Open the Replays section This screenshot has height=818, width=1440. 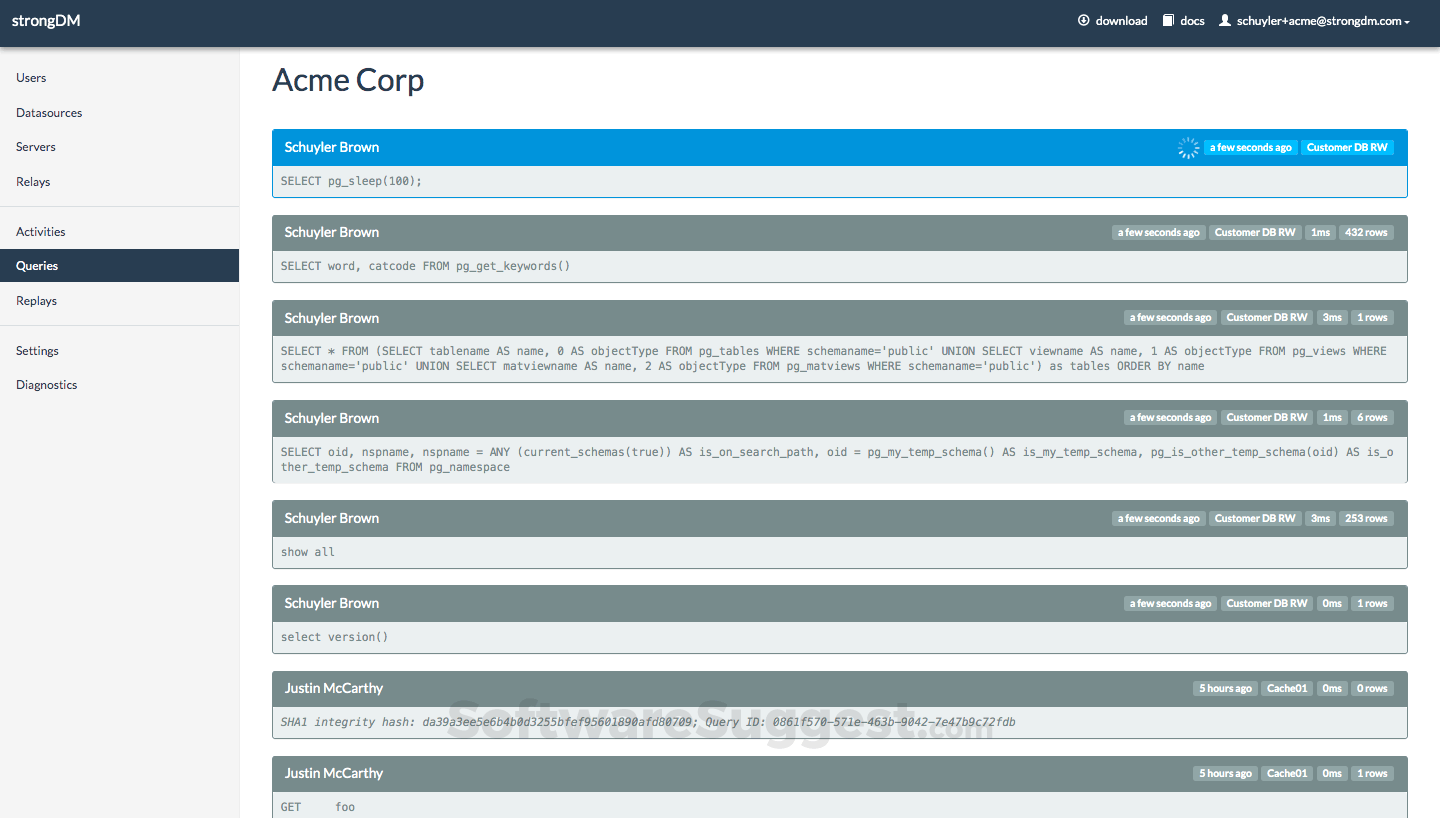[35, 300]
